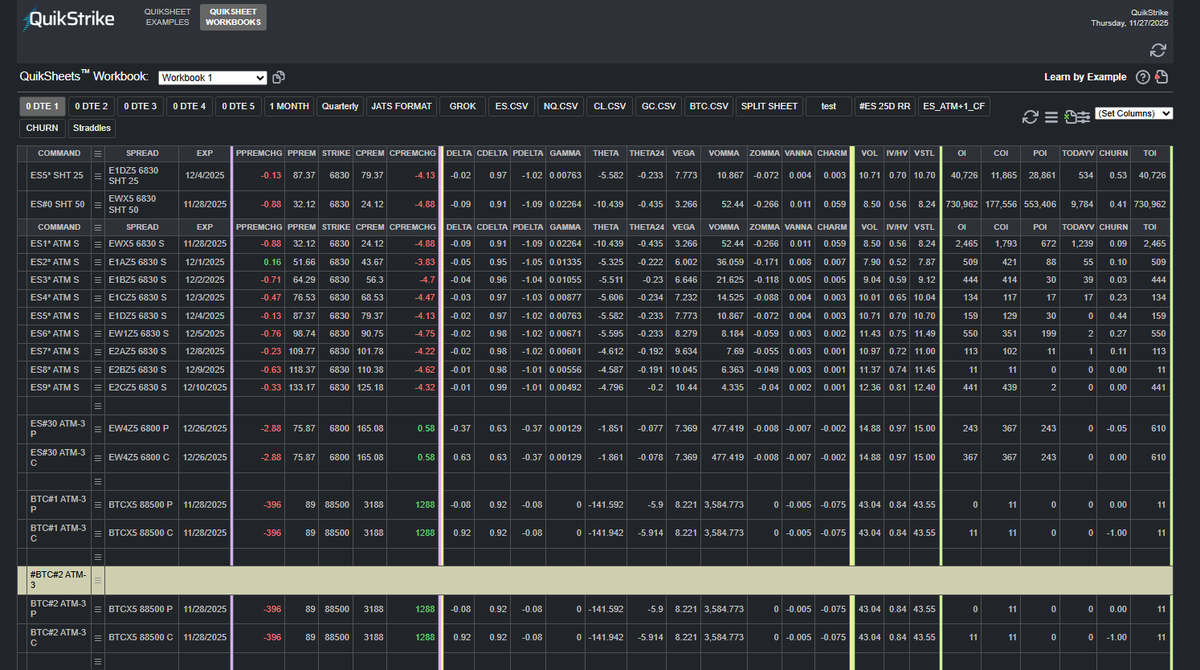The image size is (1200, 670).
Task: Open the GROK sheet tab
Action: (x=463, y=106)
